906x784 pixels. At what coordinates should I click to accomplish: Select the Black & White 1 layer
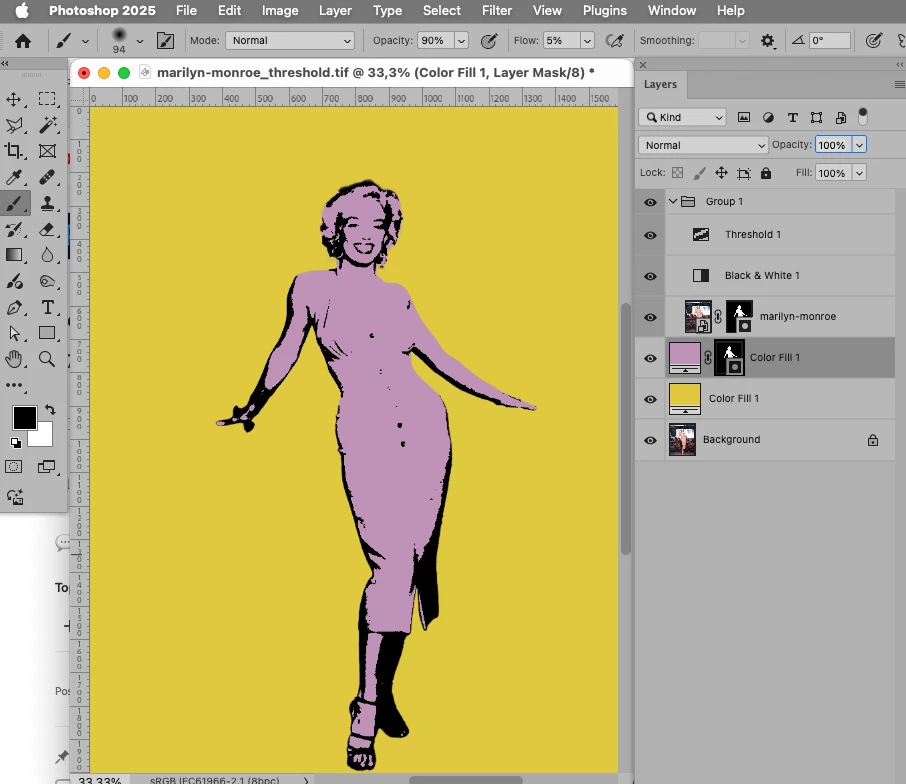pyautogui.click(x=762, y=276)
